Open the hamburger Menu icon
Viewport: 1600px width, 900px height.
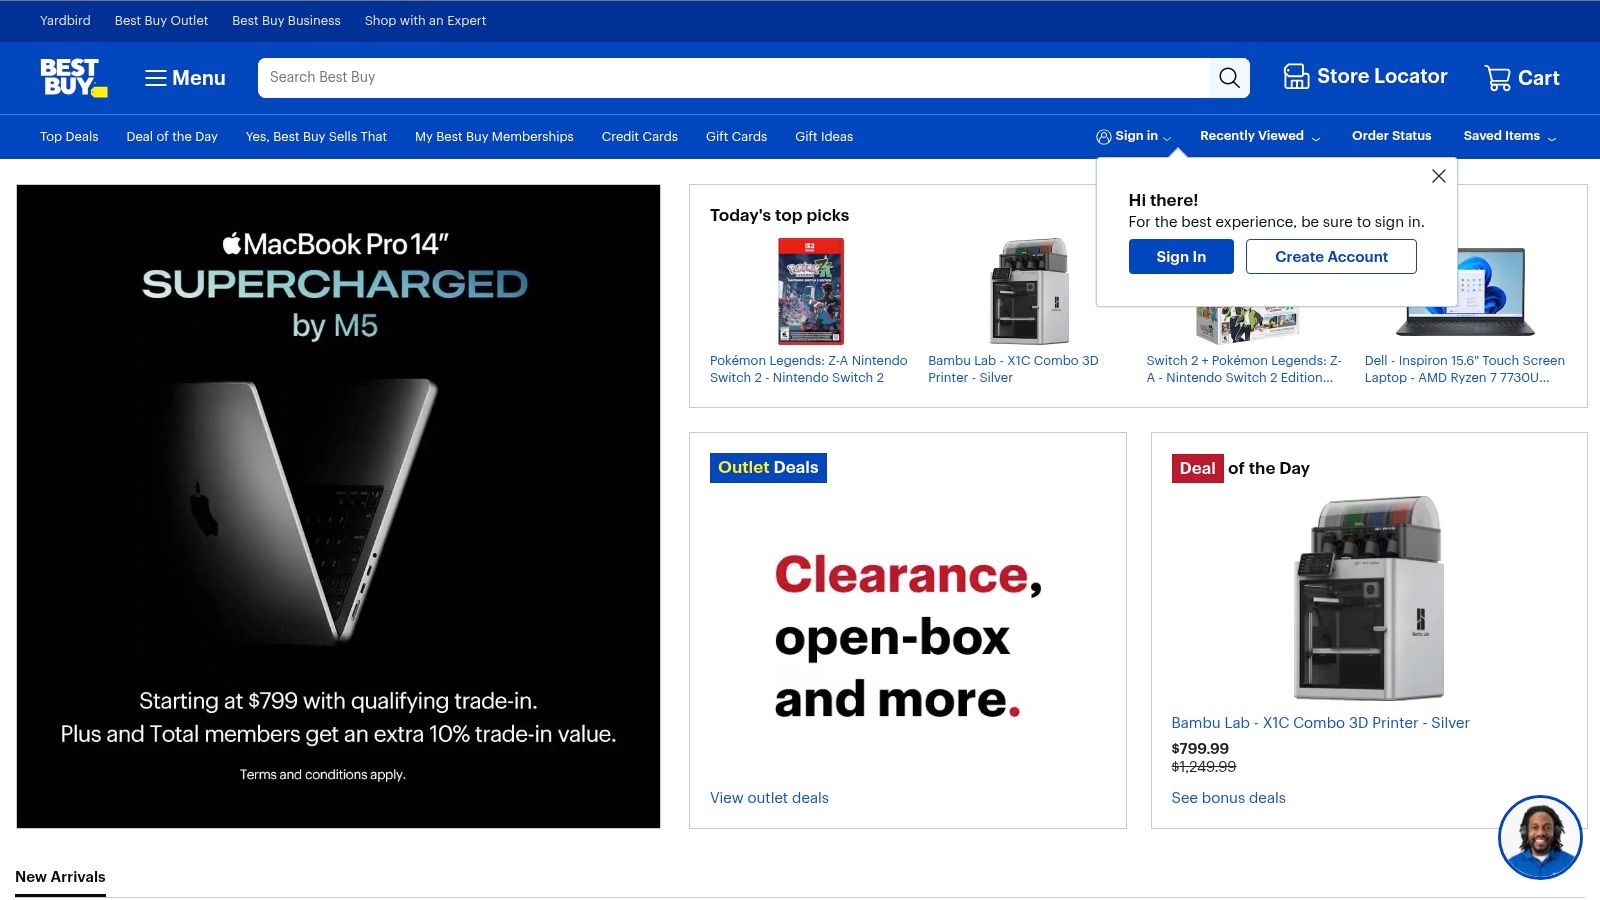point(156,77)
